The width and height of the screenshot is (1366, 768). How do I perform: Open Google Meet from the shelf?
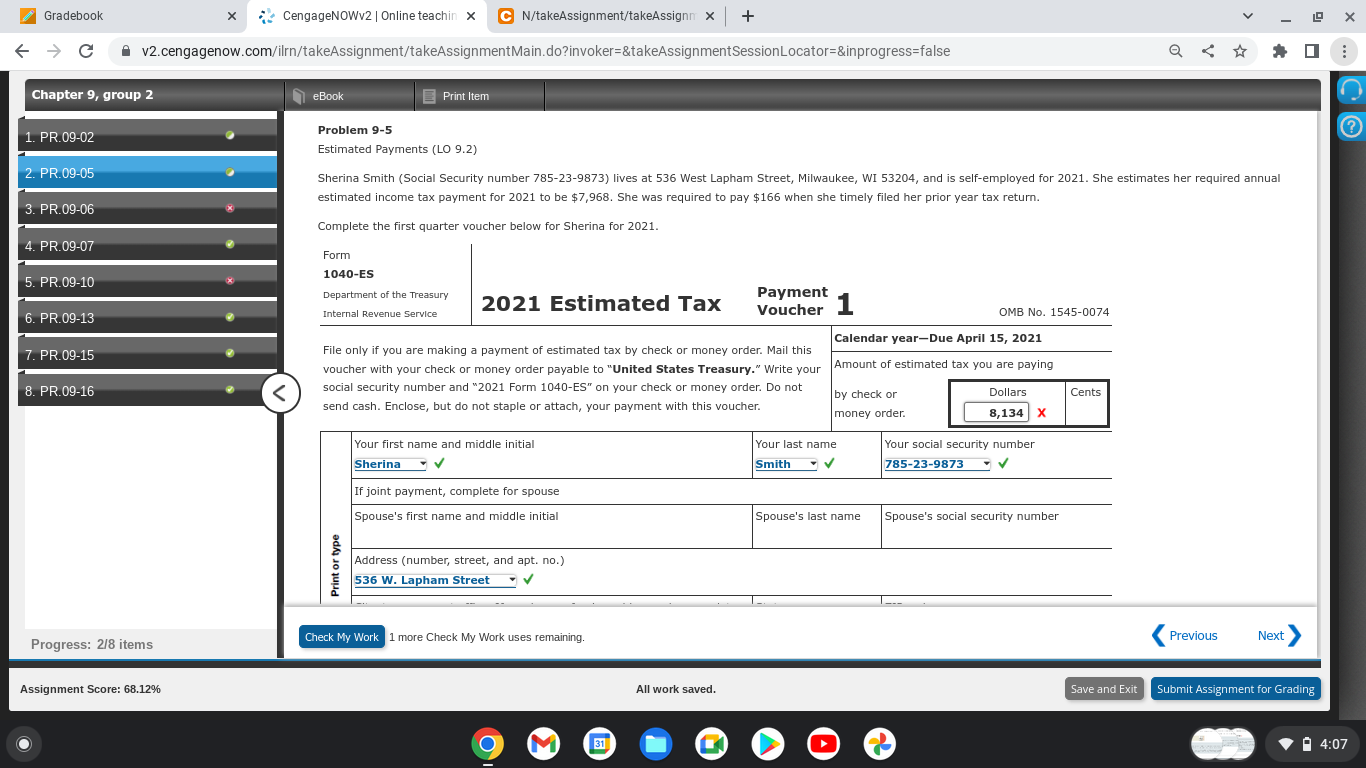point(711,744)
